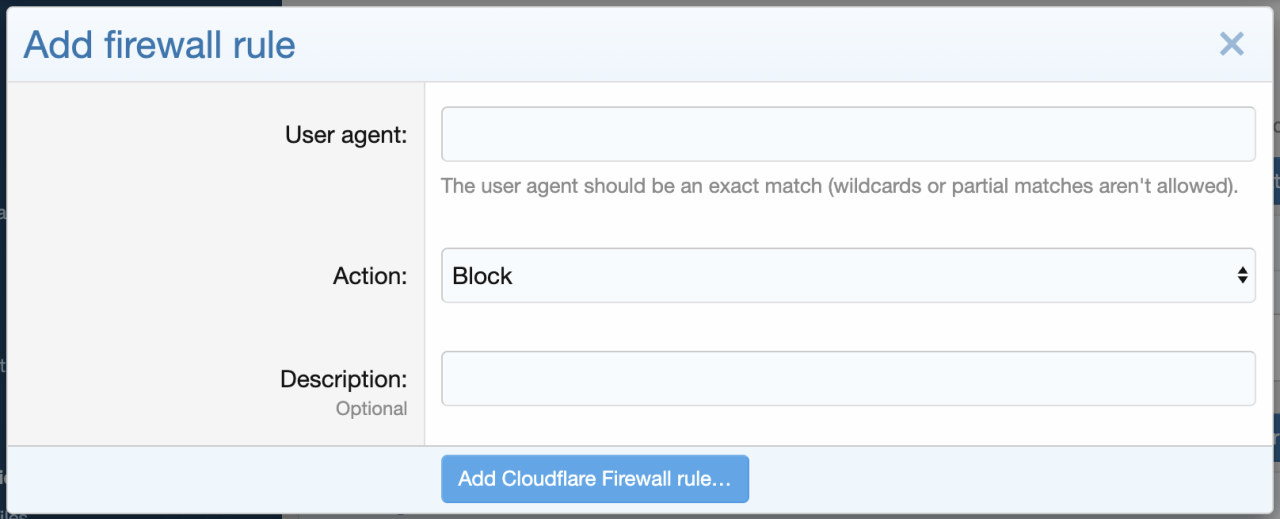Close the Add firewall rule dialog

[1231, 44]
